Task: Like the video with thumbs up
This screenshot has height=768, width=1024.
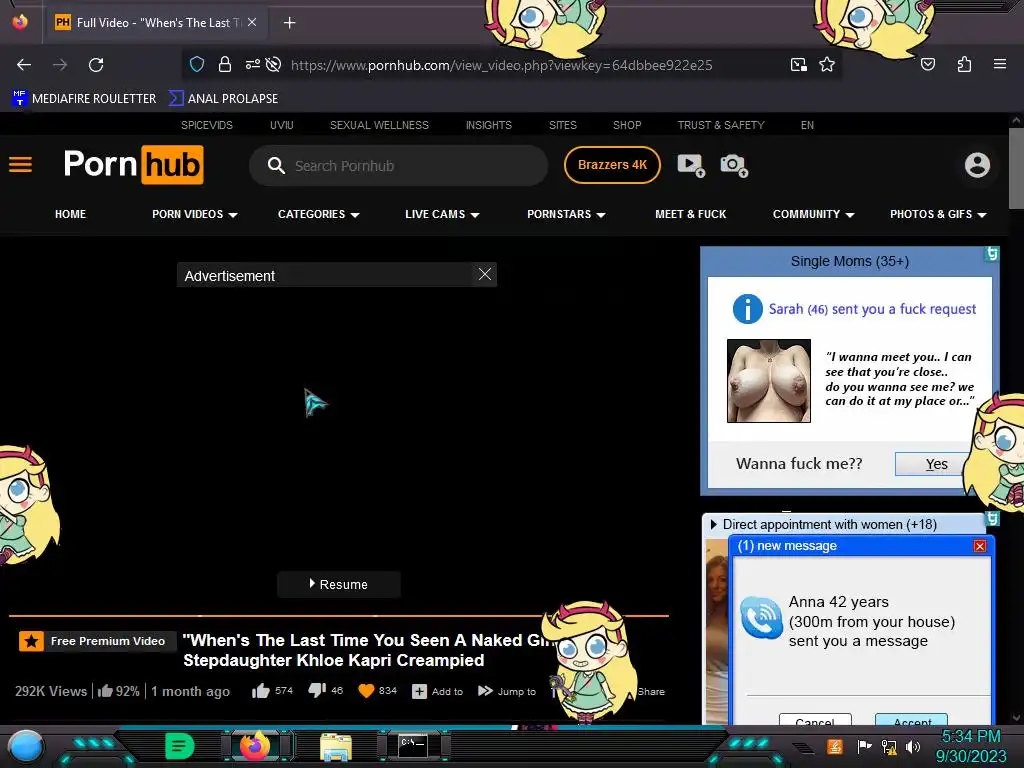Action: coord(261,691)
